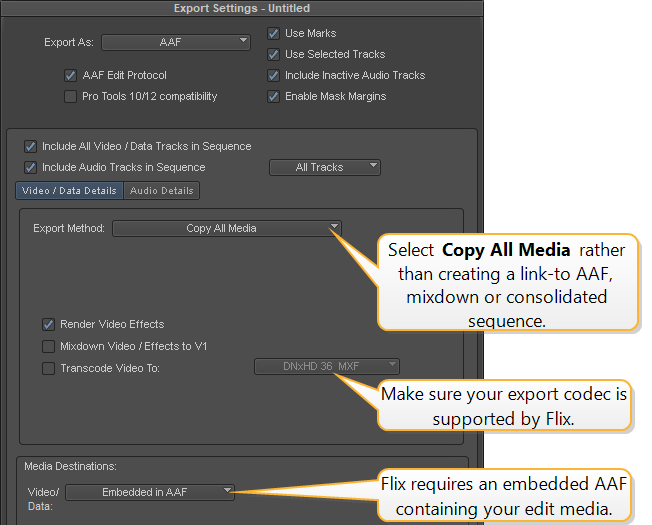652x525 pixels.
Task: Uncheck Include All Video / Data Tracks
Action: (31, 146)
